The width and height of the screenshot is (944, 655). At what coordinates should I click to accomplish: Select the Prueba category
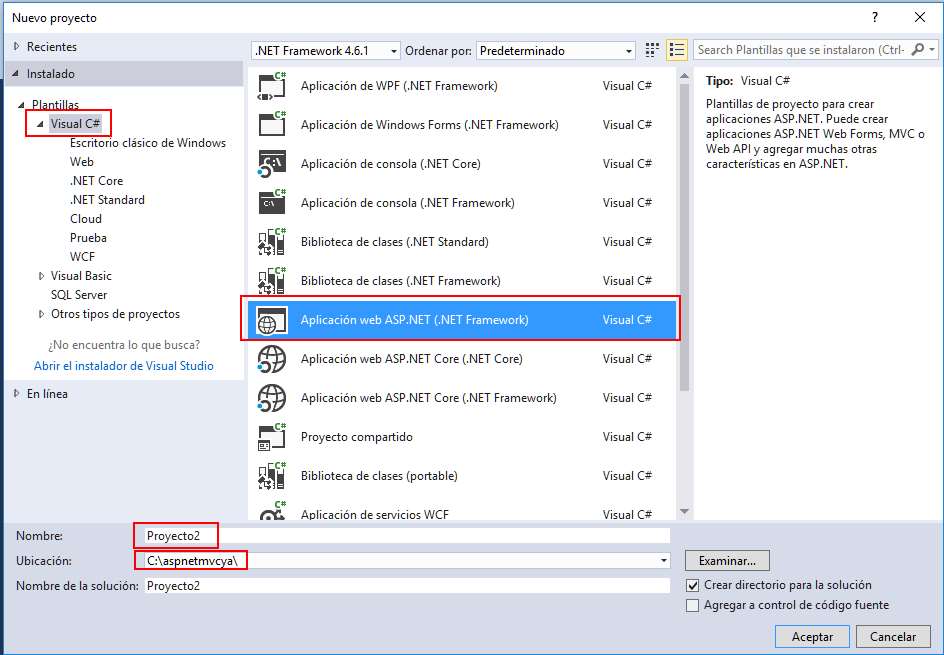[x=88, y=238]
